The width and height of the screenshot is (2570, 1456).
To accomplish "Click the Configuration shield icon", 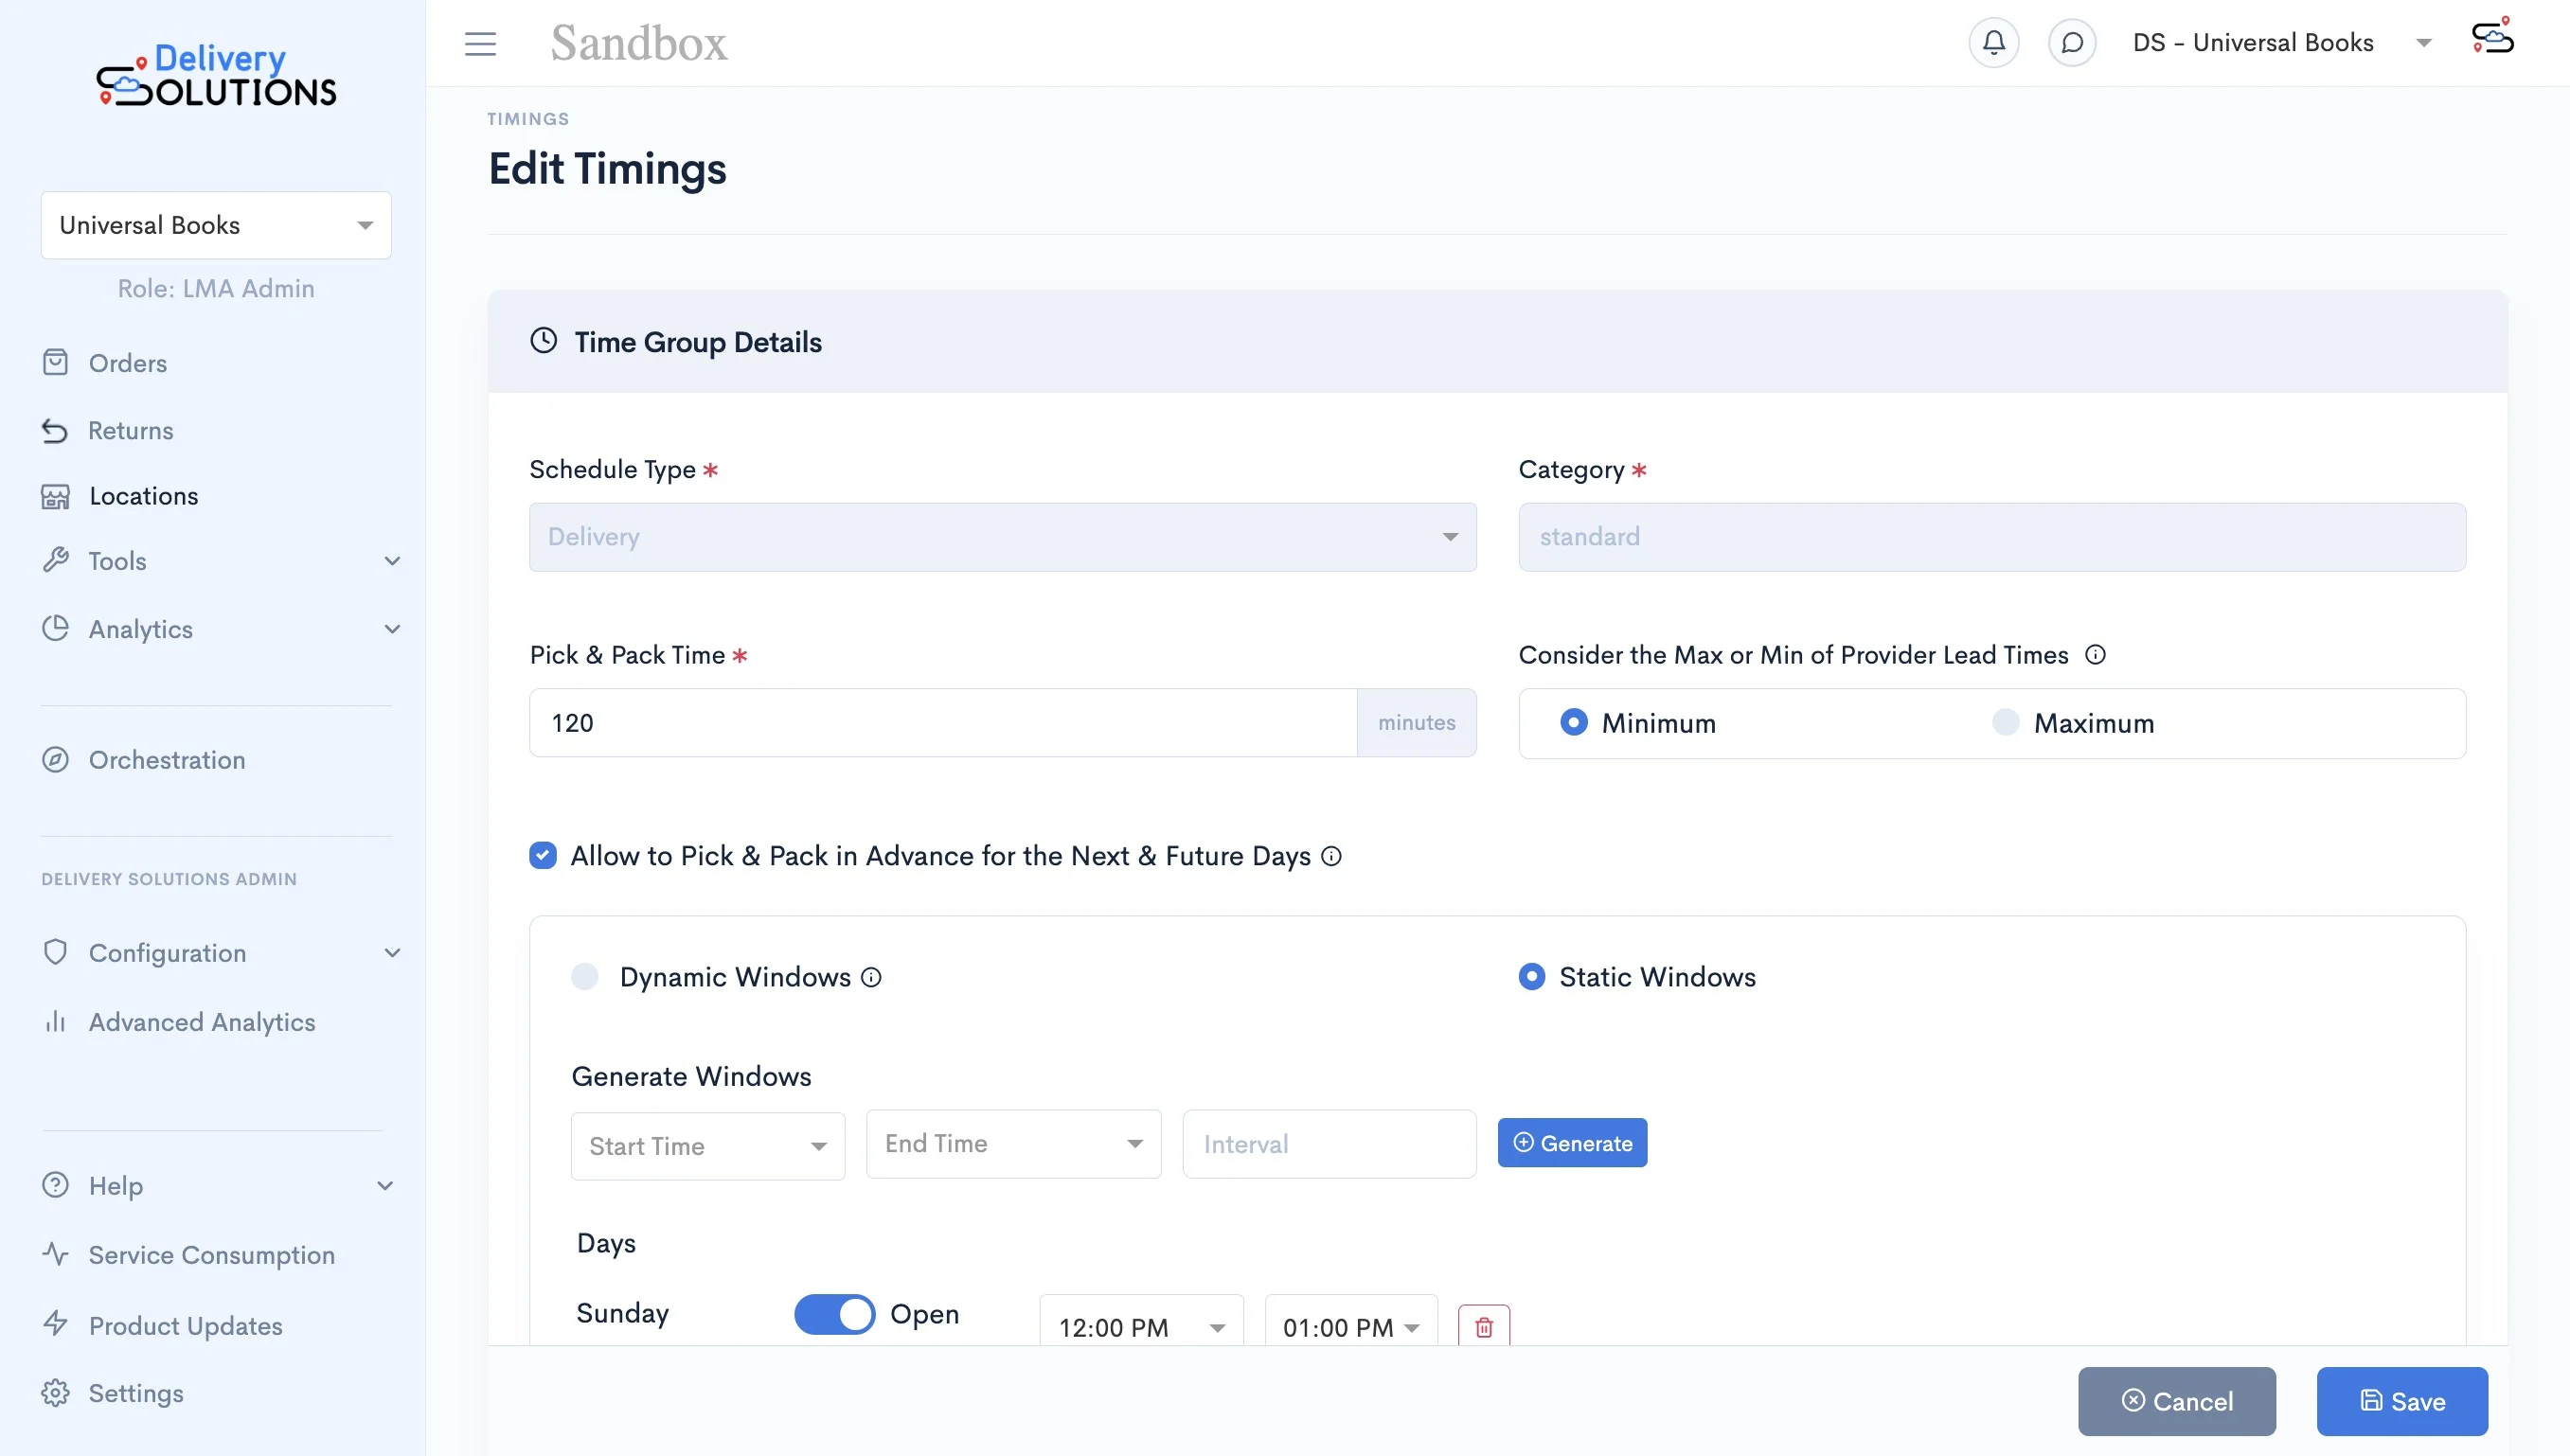I will [55, 952].
